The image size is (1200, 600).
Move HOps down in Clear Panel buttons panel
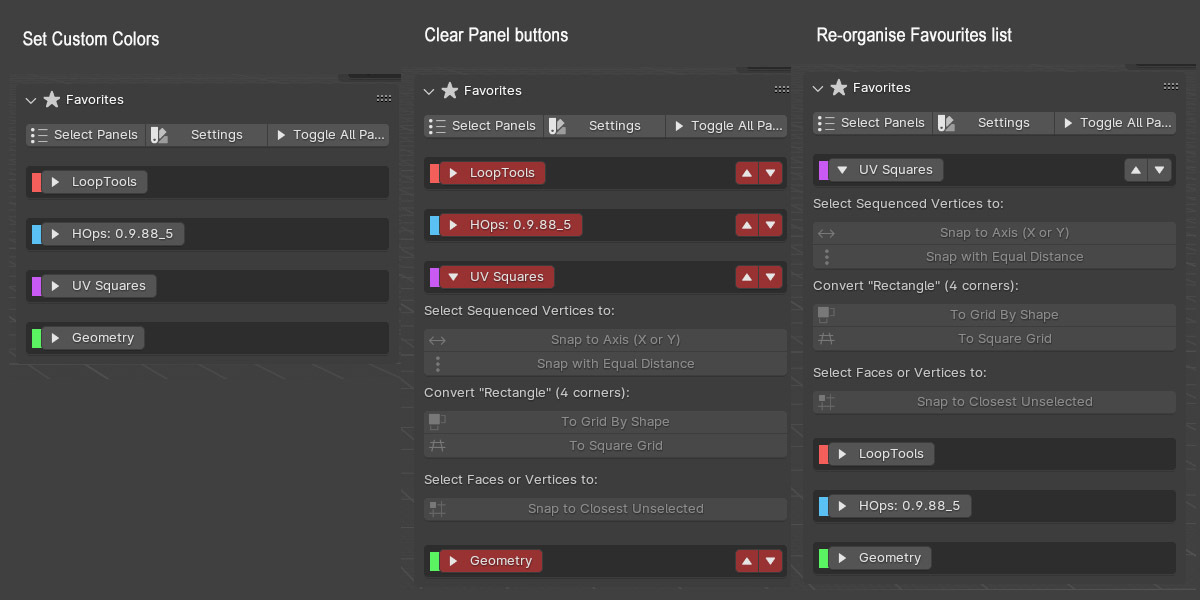point(770,225)
